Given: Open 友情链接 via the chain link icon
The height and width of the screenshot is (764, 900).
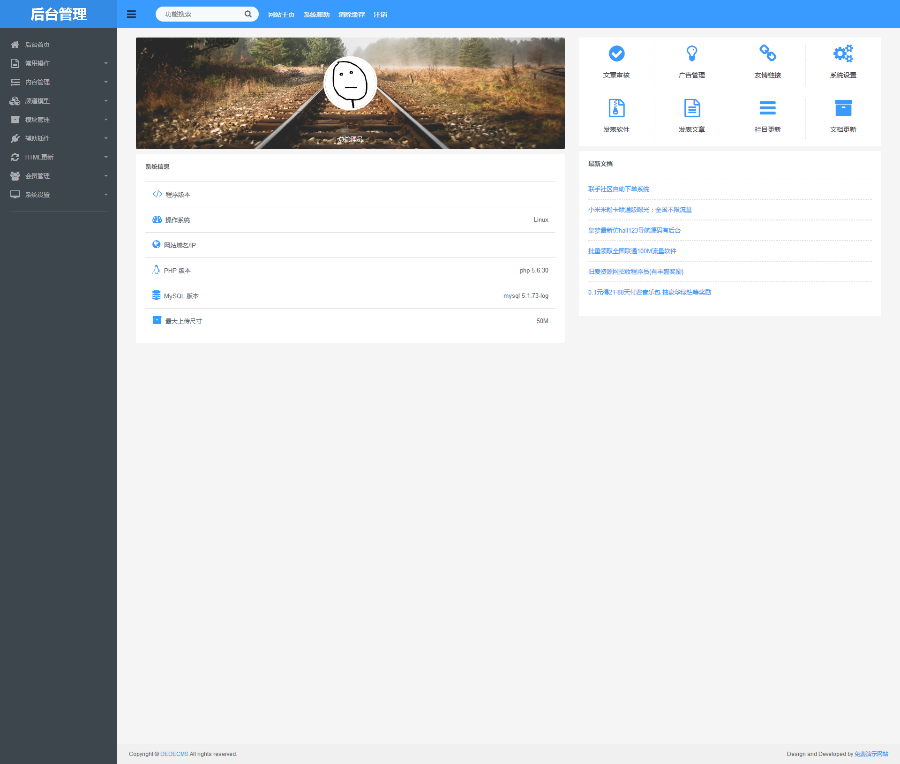Looking at the screenshot, I should tap(768, 53).
